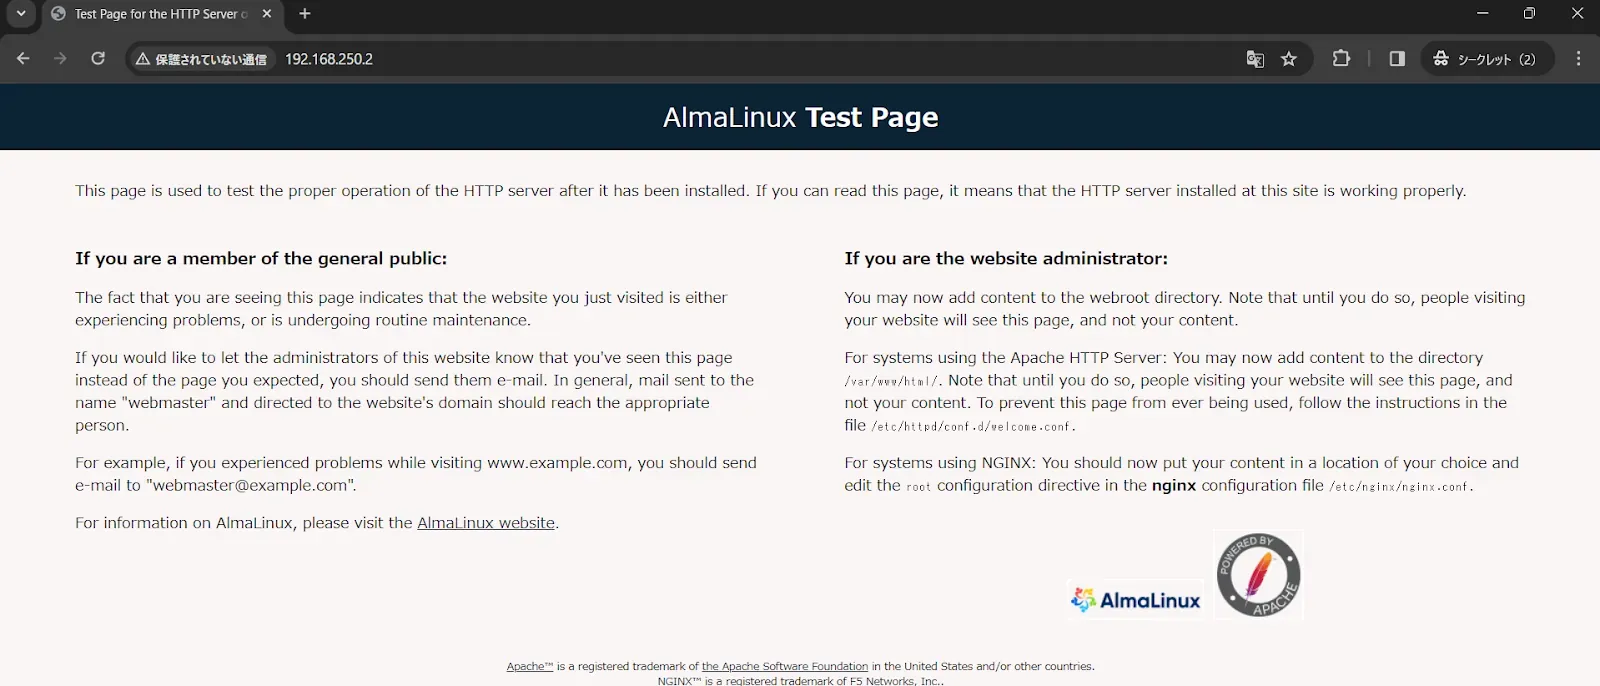This screenshot has width=1600, height=686.
Task: Click the address bar showing 192.168.250.2
Action: coord(700,59)
